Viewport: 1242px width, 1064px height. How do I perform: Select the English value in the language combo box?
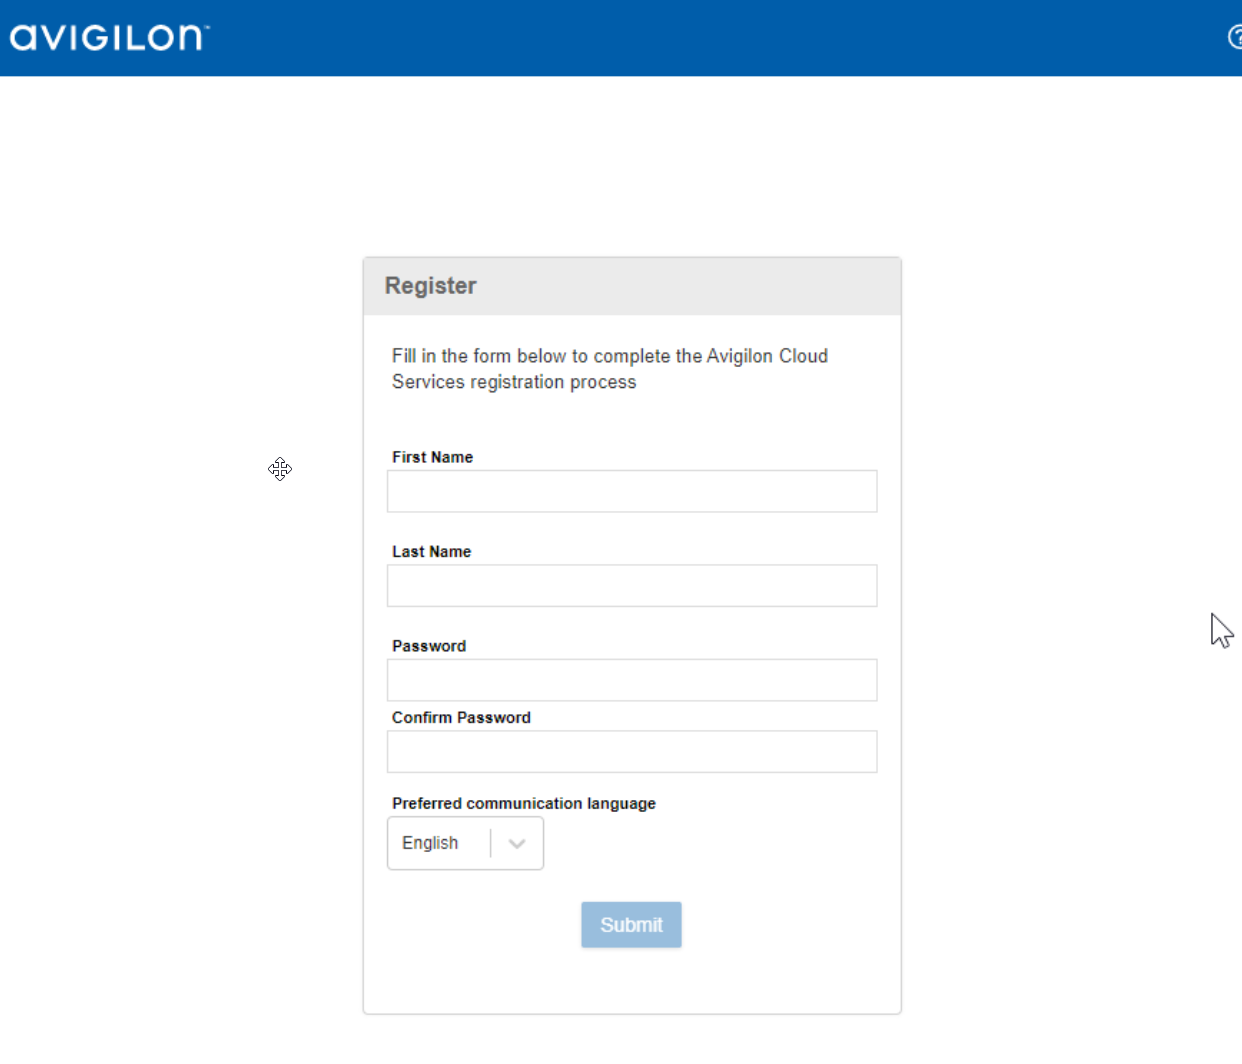431,844
